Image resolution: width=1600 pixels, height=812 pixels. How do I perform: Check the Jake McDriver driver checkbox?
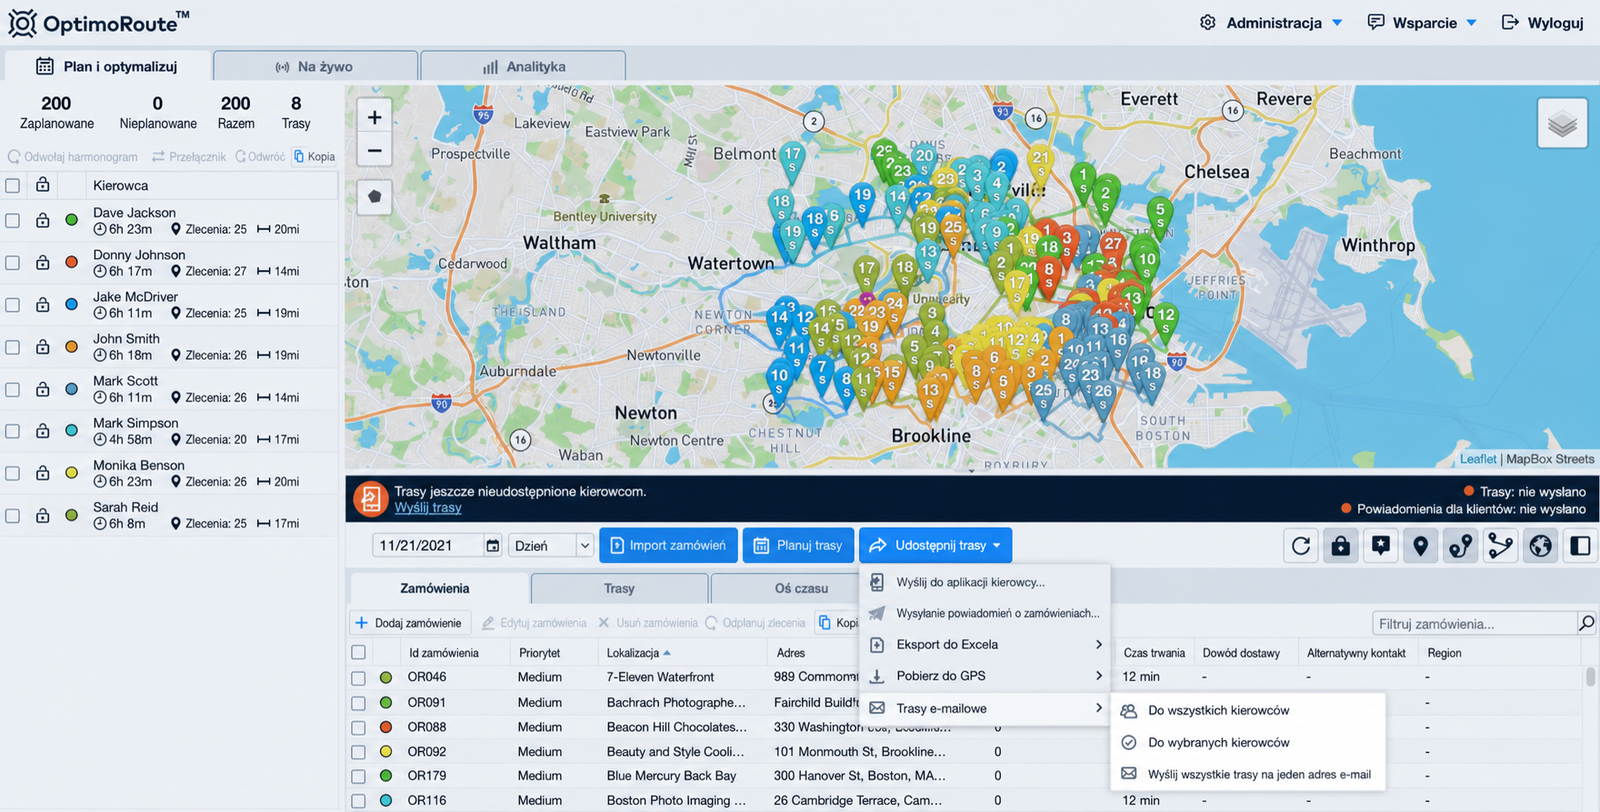(13, 305)
